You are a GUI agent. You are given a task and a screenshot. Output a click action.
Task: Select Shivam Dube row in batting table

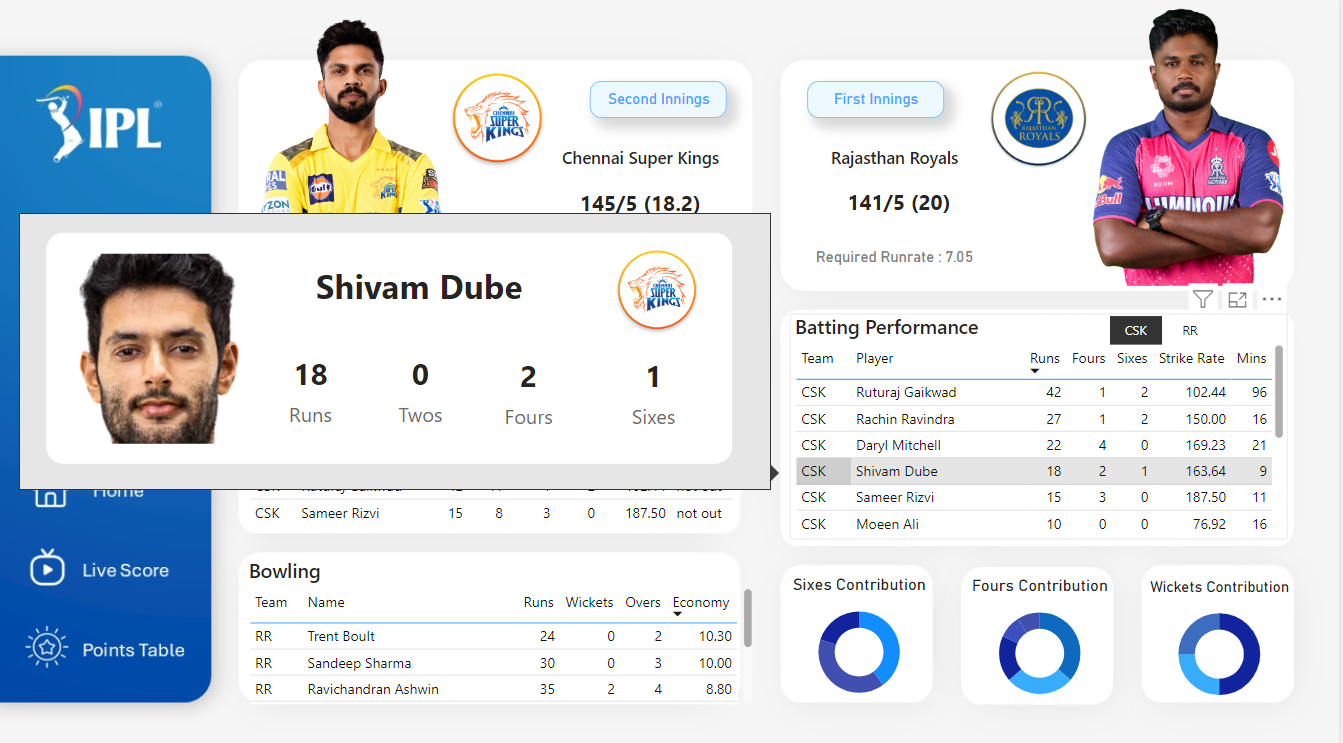pos(1034,471)
